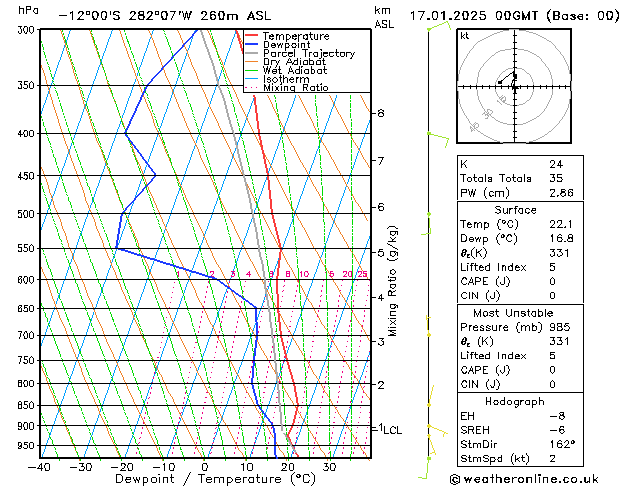Click the hodograph wind plot
The width and height of the screenshot is (629, 486).
coord(514,86)
